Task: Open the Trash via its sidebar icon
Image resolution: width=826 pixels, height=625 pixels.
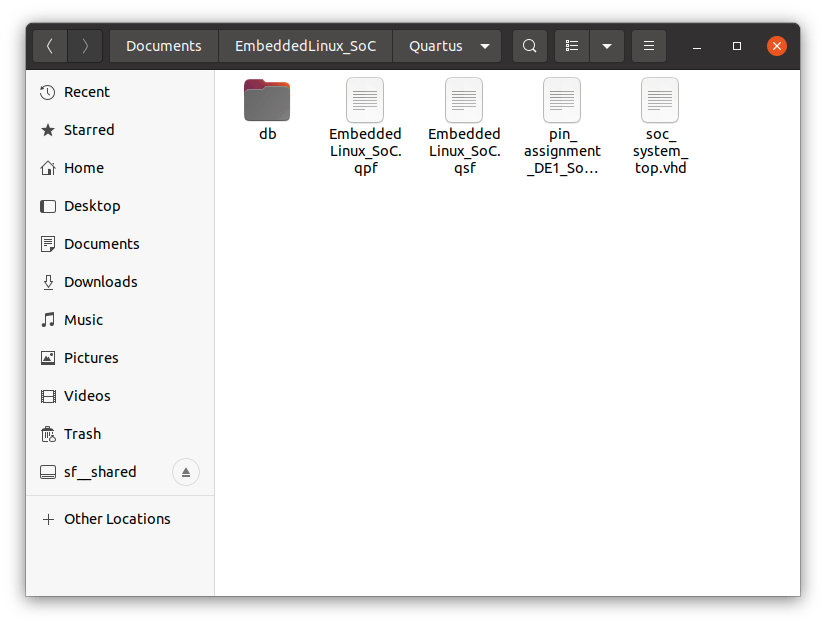Action: [x=49, y=434]
